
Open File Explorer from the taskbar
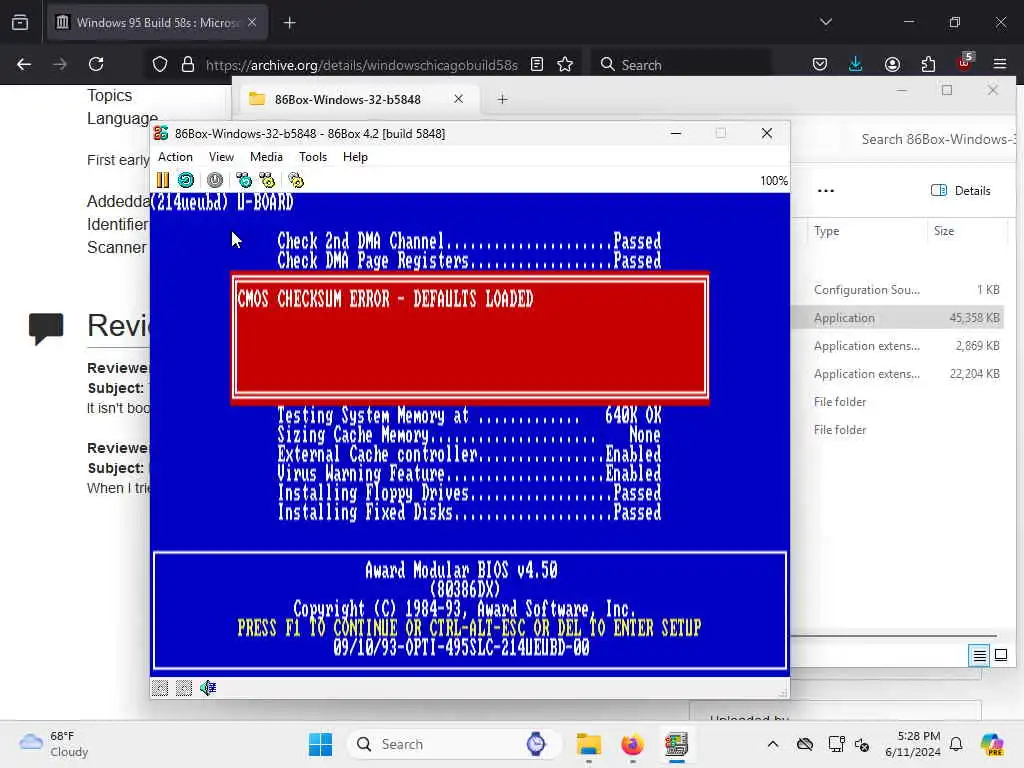[x=588, y=744]
